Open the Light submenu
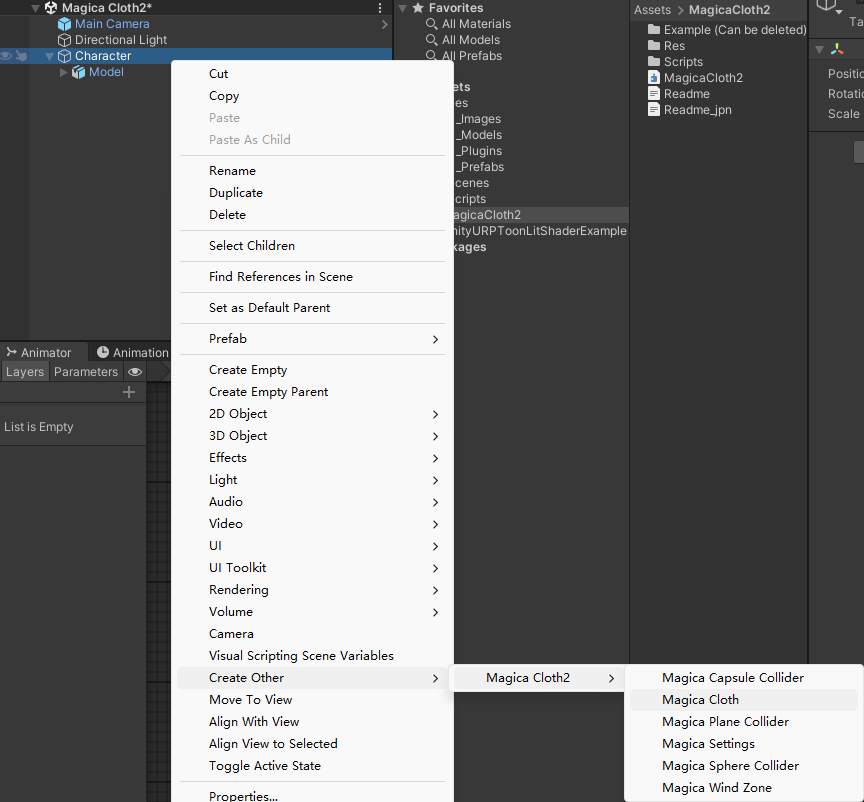Image resolution: width=864 pixels, height=802 pixels. pyautogui.click(x=312, y=480)
